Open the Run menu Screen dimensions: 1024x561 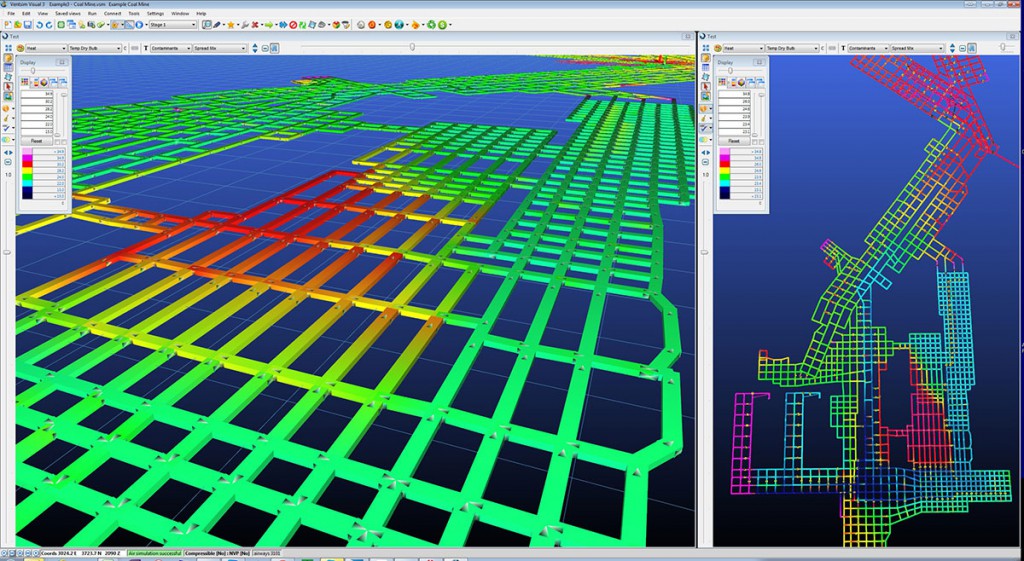(92, 13)
